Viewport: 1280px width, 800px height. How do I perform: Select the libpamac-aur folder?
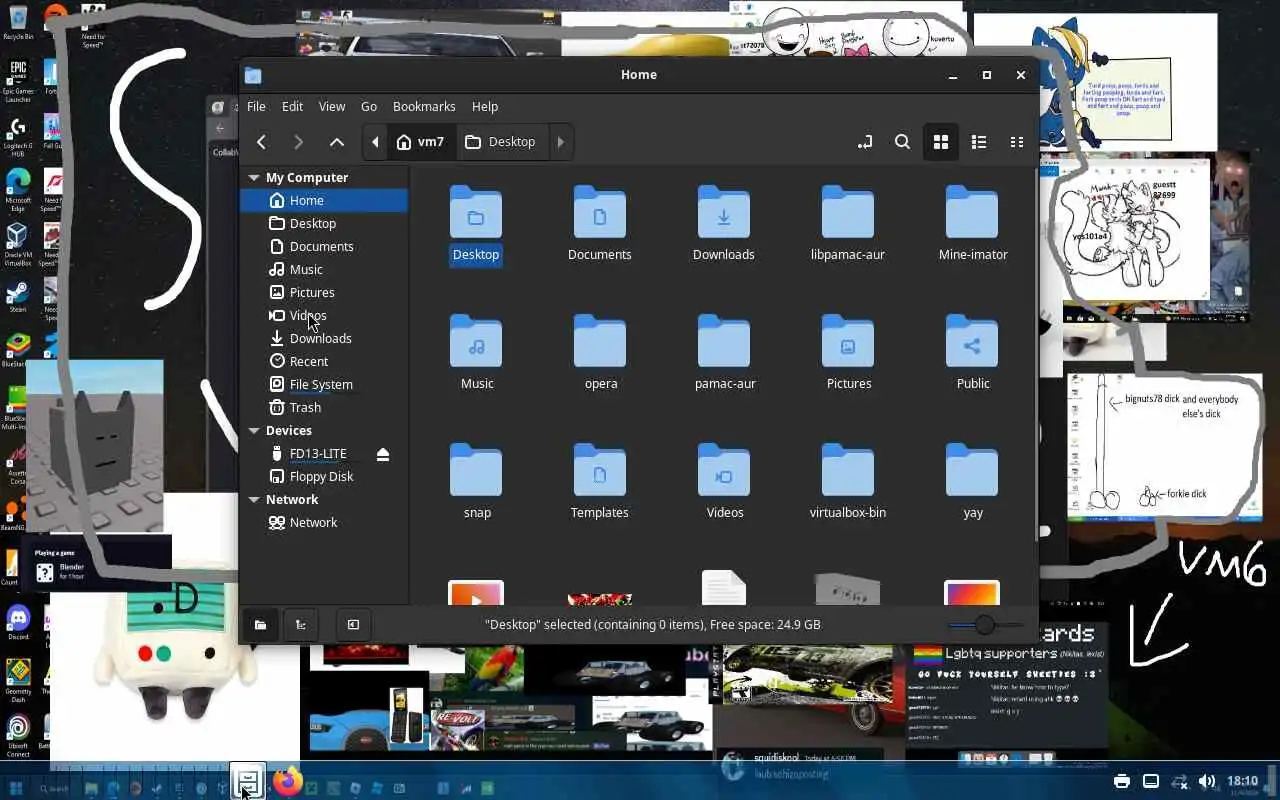848,224
